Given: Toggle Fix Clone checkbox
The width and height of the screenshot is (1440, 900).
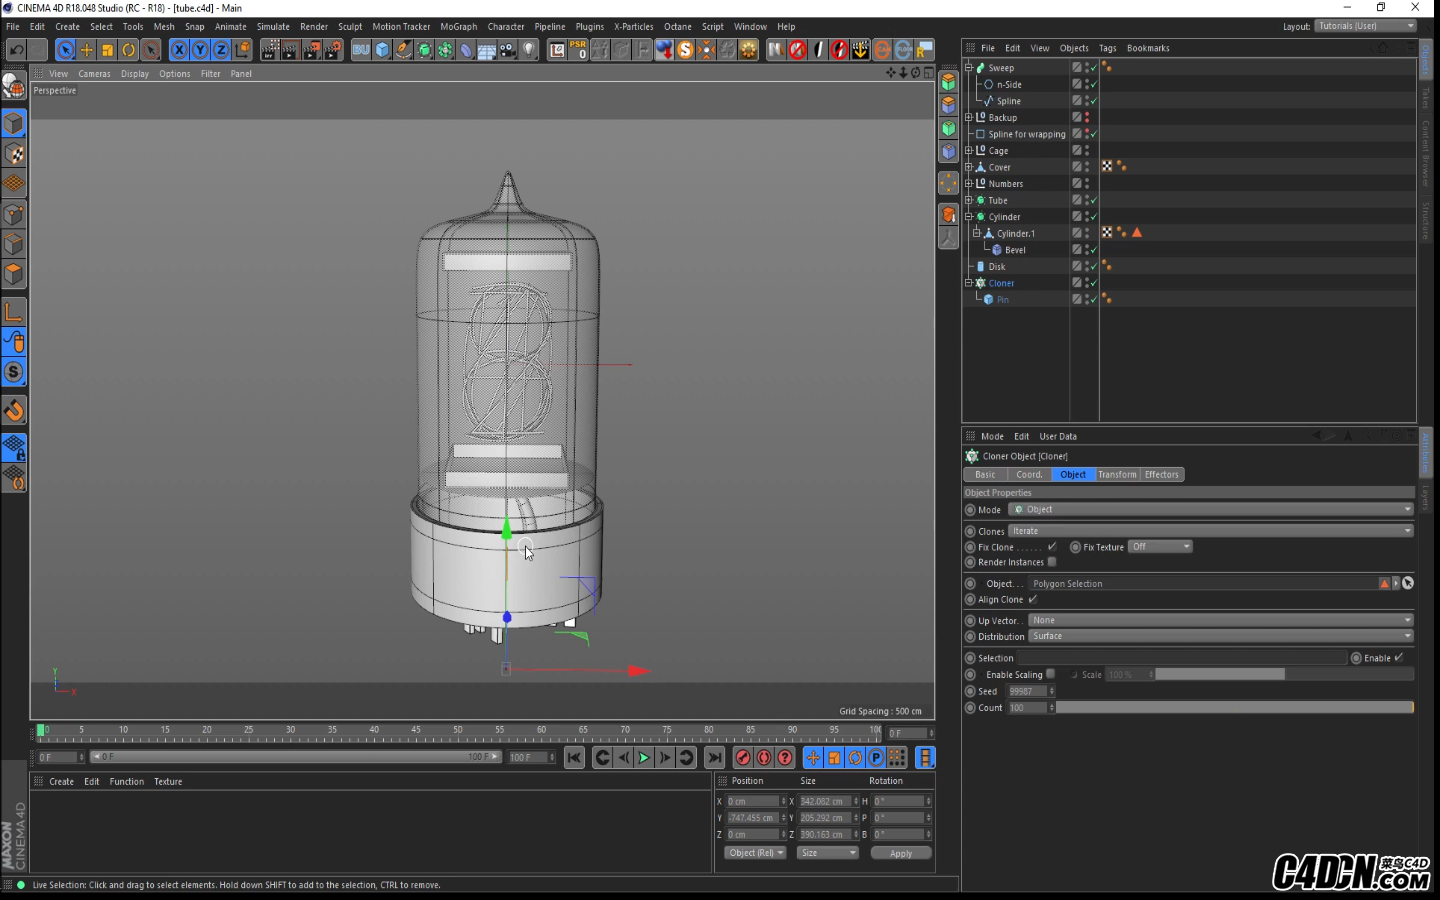Looking at the screenshot, I should click(1052, 546).
